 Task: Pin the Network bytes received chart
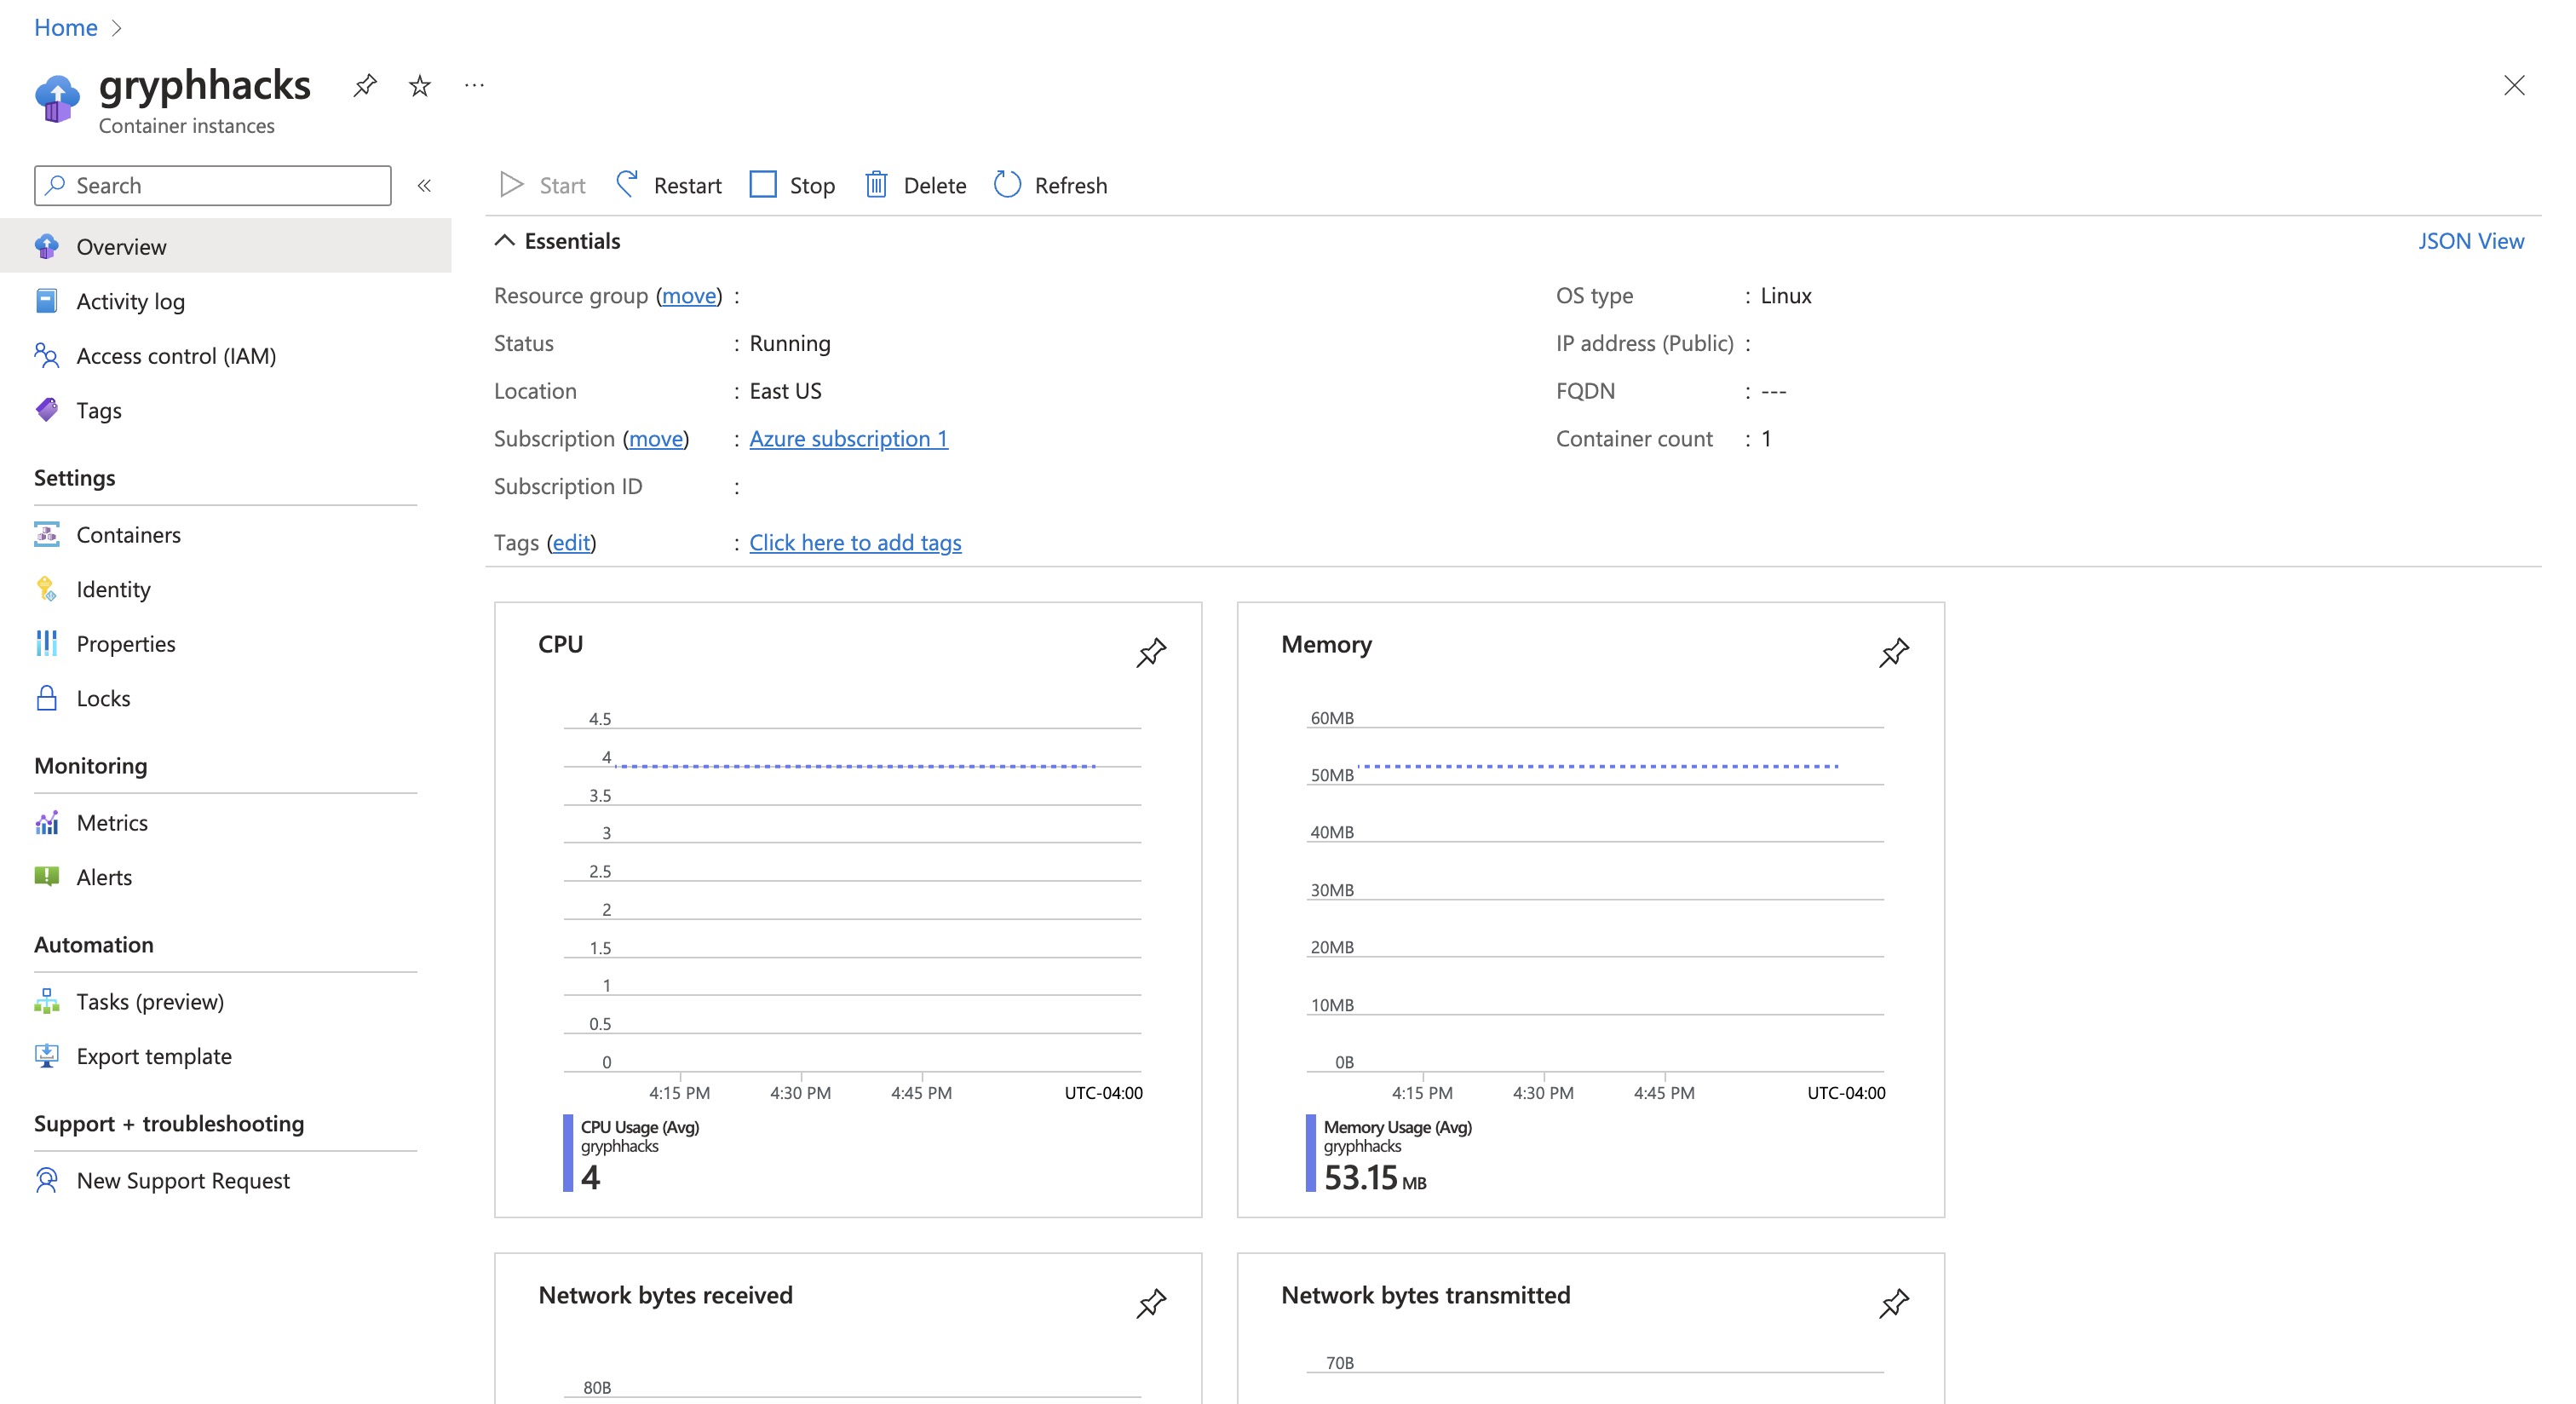[x=1151, y=1303]
